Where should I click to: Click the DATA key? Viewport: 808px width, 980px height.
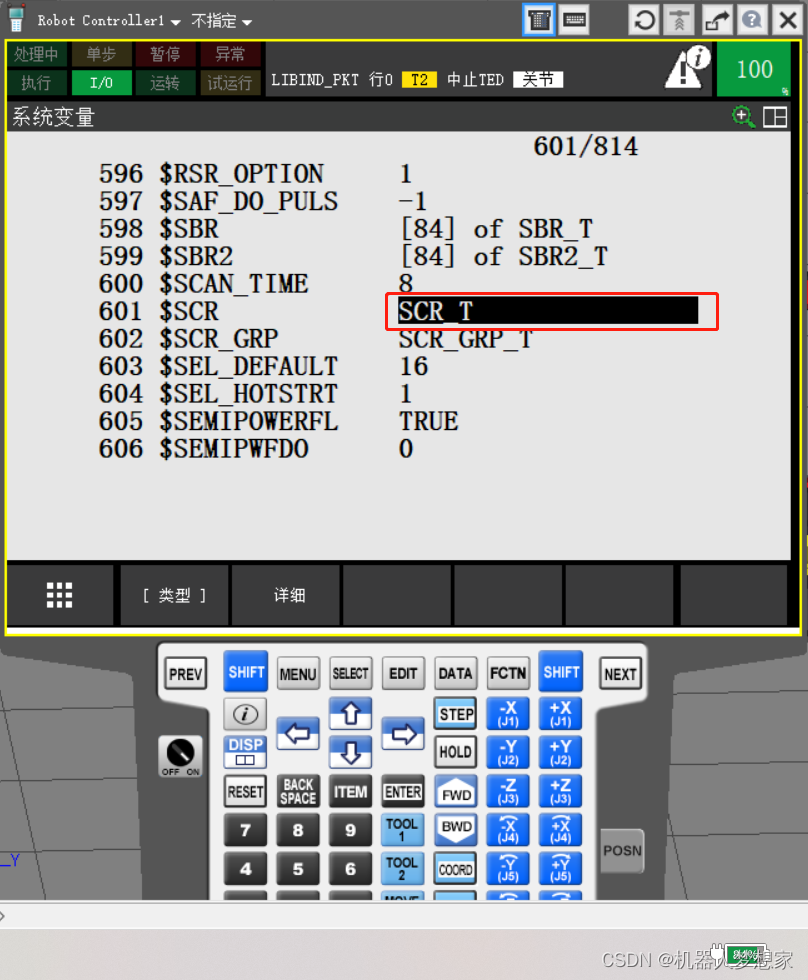456,673
